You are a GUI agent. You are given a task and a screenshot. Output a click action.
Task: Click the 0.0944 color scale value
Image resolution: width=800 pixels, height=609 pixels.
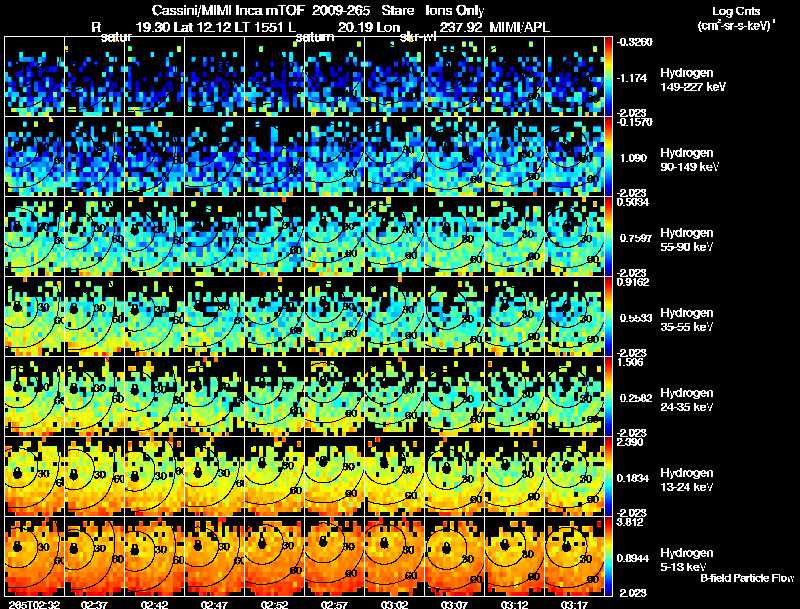coord(633,558)
